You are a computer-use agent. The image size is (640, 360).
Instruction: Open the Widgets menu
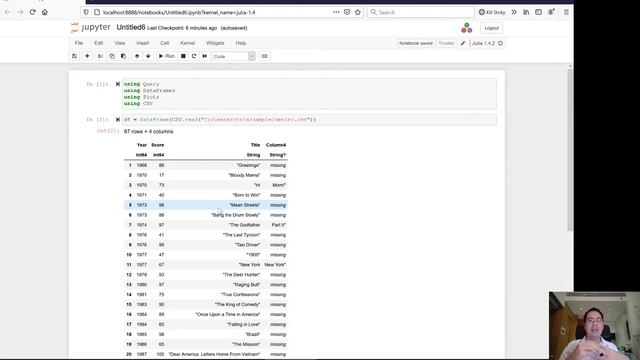pos(215,43)
